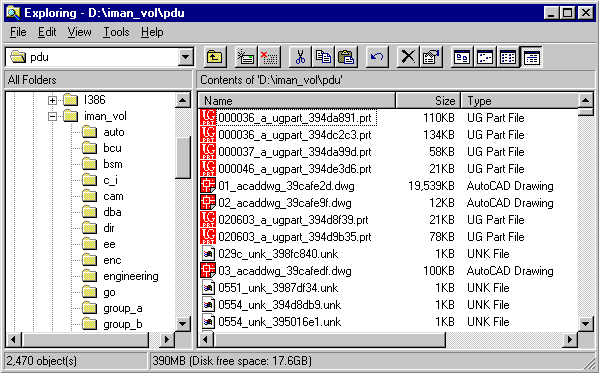Click the Copy toolbar icon

pyautogui.click(x=323, y=57)
